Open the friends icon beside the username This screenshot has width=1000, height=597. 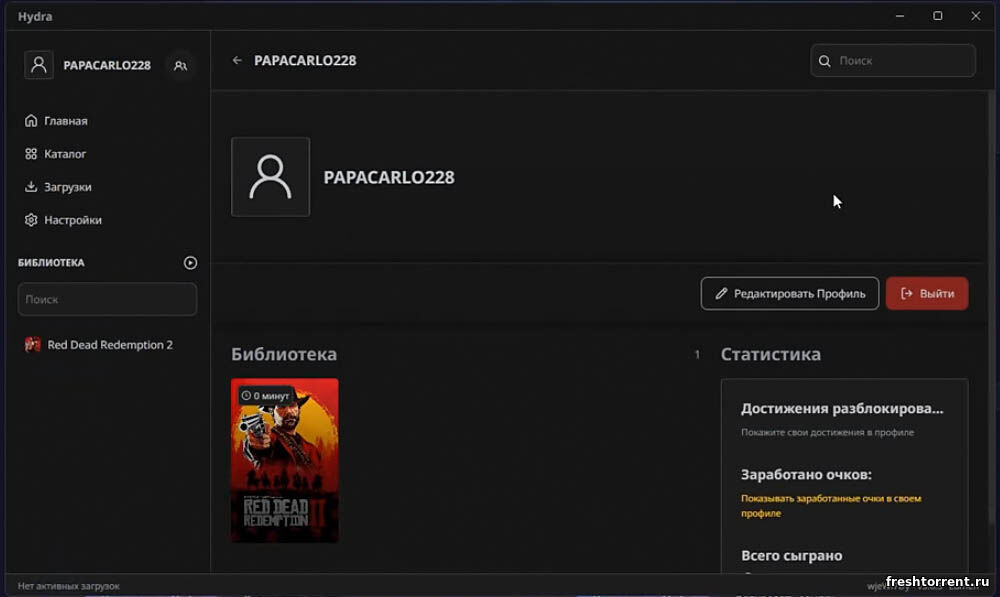(180, 65)
